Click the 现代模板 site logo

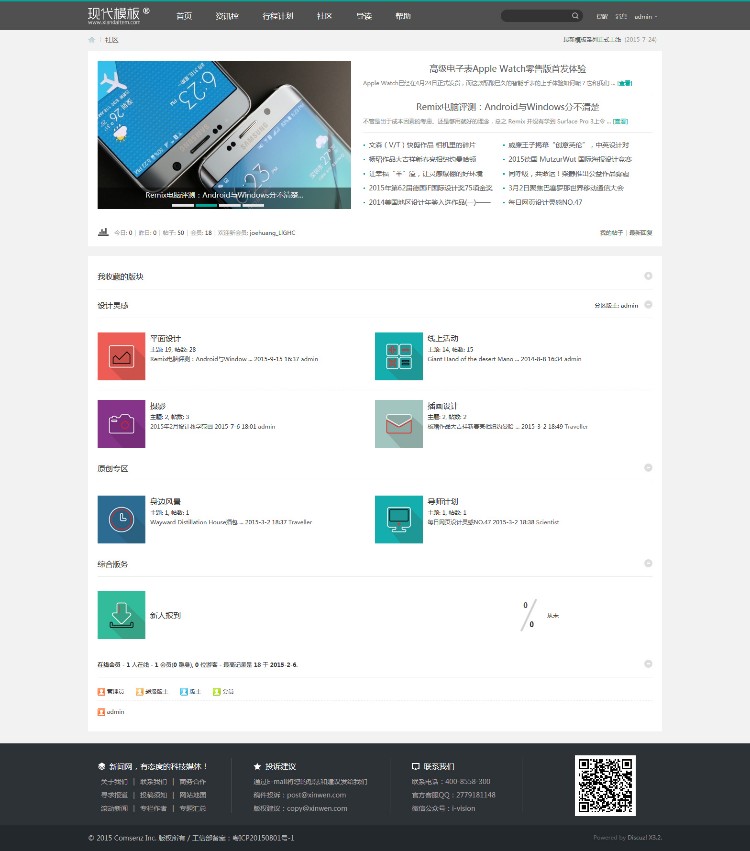(118, 15)
